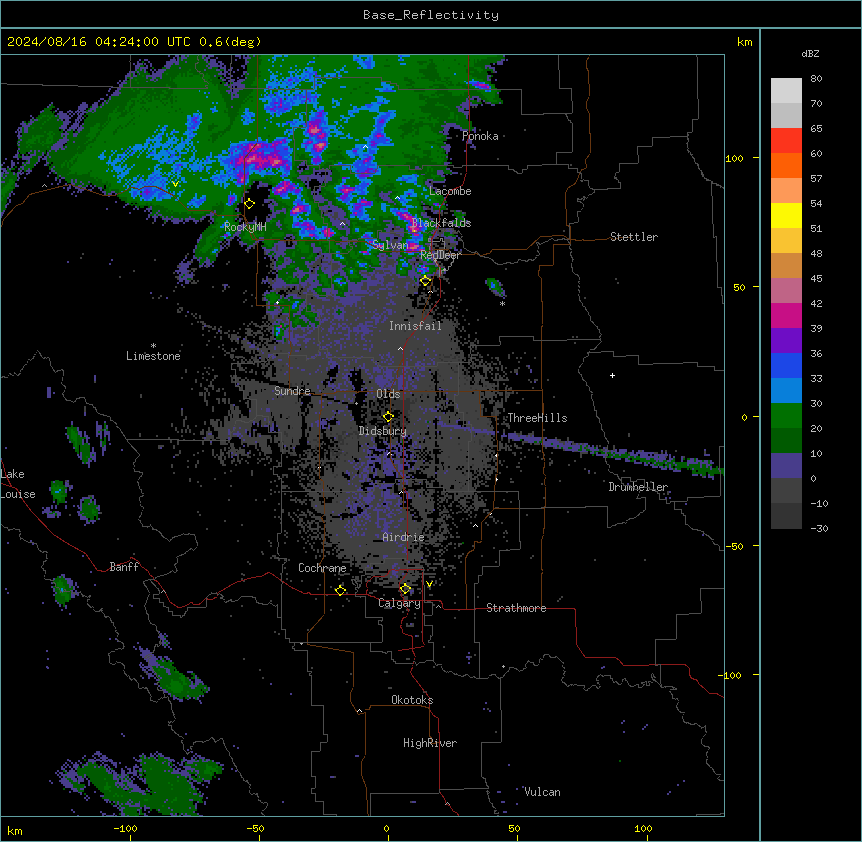This screenshot has width=862, height=842.
Task: Select the bright orange swatch below red in legend
Action: [x=786, y=165]
